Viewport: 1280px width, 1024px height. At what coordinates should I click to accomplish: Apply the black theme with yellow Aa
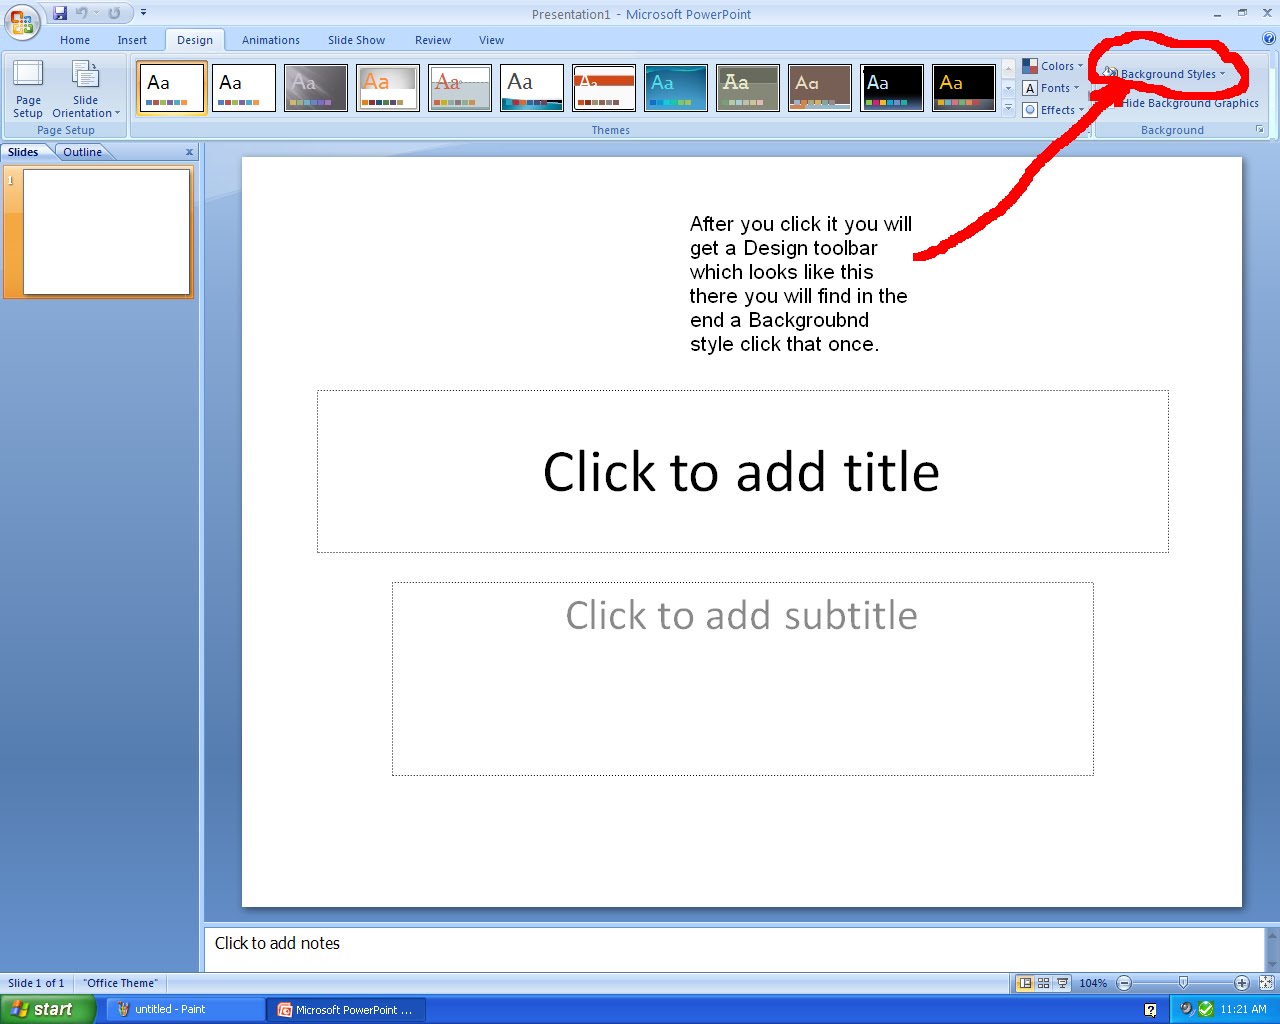[x=964, y=87]
